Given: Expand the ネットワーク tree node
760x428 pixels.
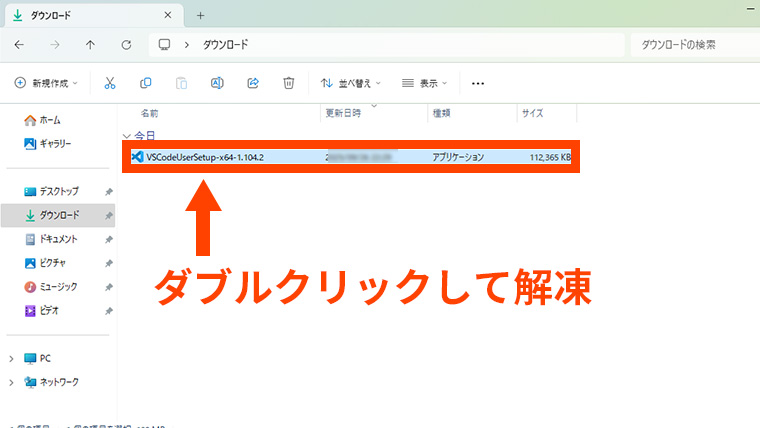Looking at the screenshot, I should [11, 382].
